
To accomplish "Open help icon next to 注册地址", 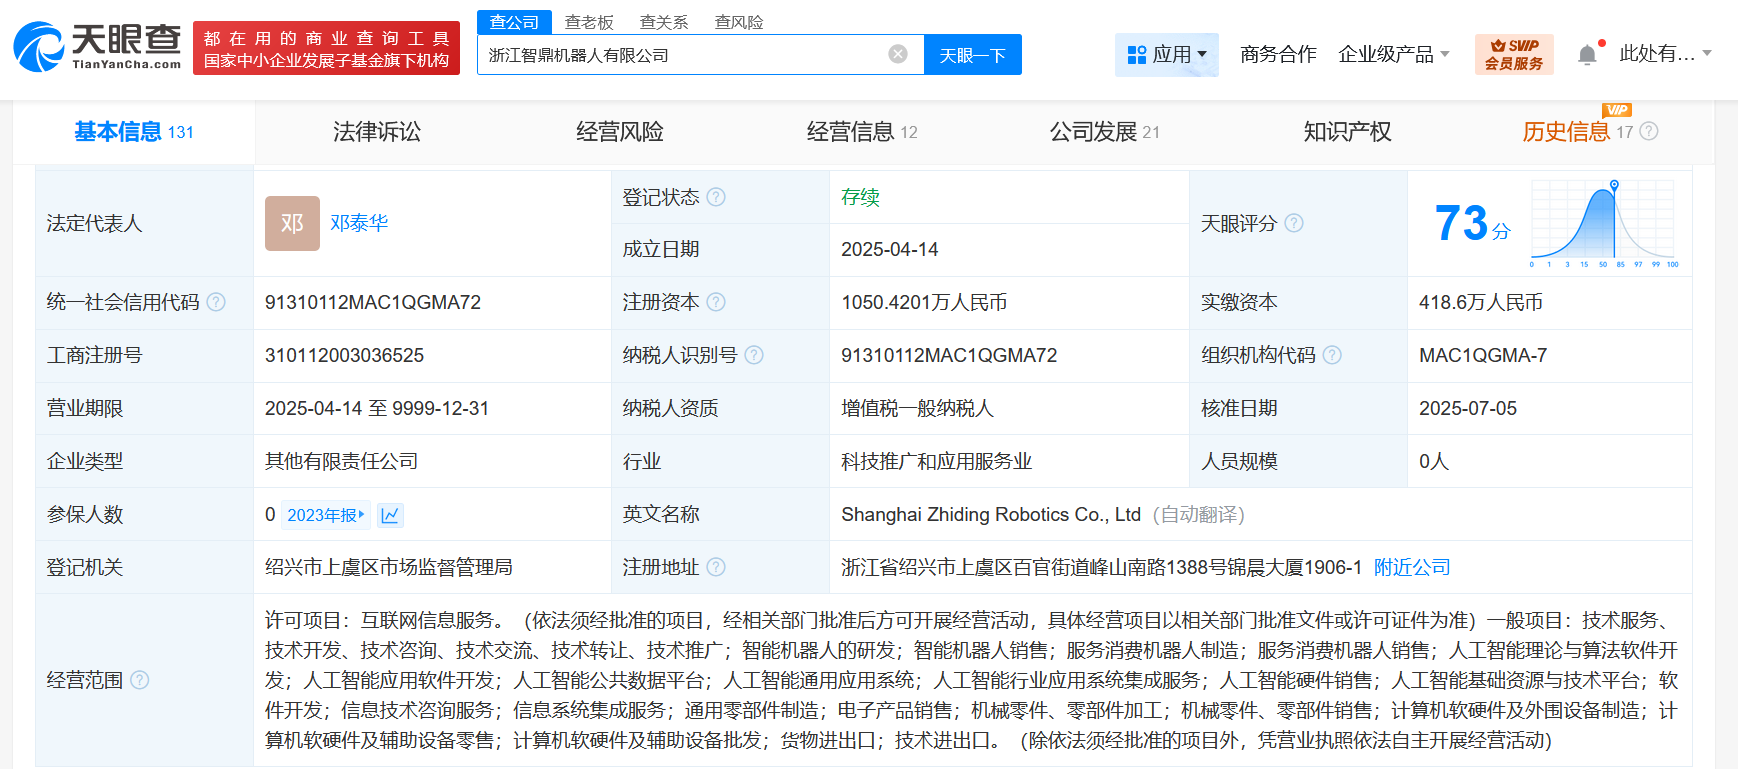I will coord(716,567).
